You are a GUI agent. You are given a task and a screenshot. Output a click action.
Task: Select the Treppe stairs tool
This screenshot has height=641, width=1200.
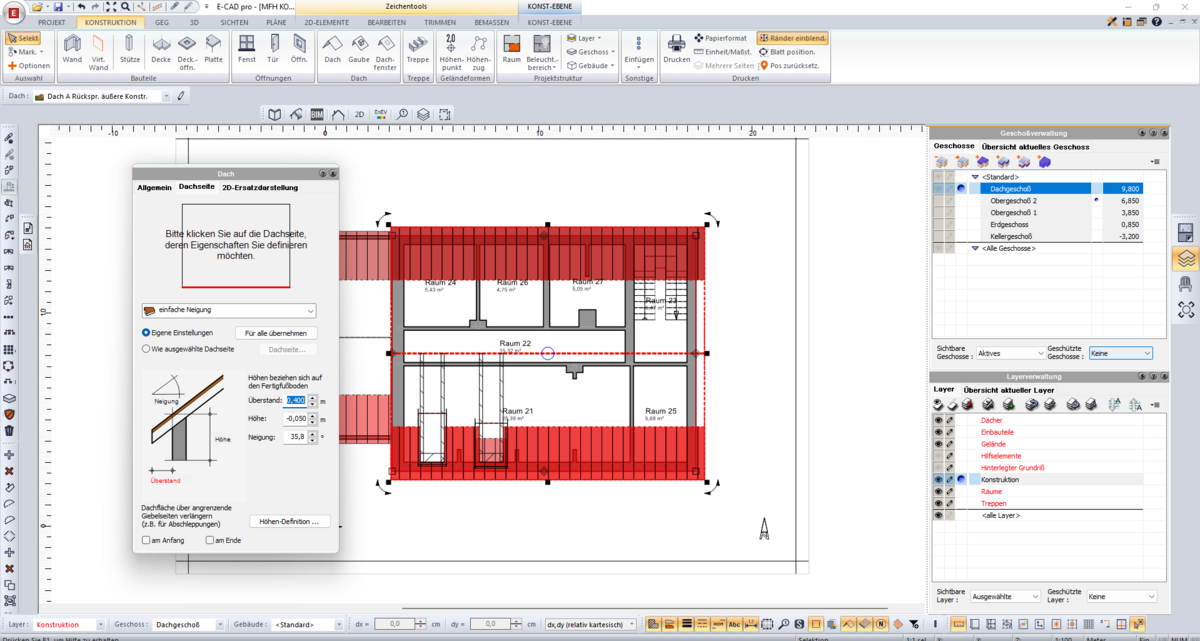click(418, 51)
